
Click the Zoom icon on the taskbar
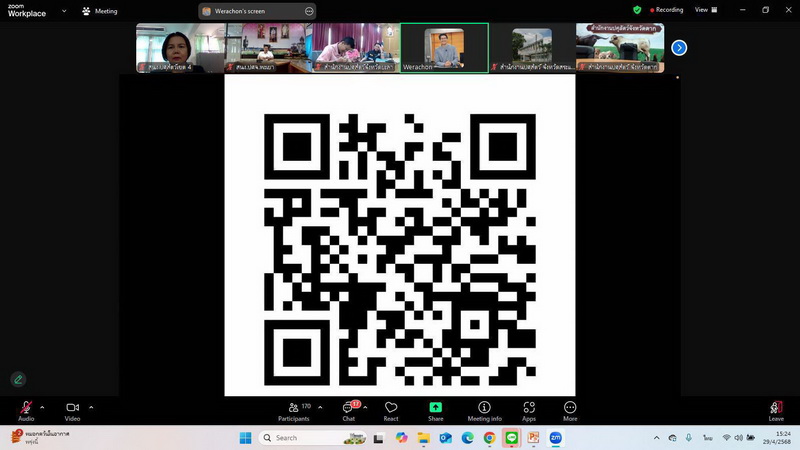point(556,438)
